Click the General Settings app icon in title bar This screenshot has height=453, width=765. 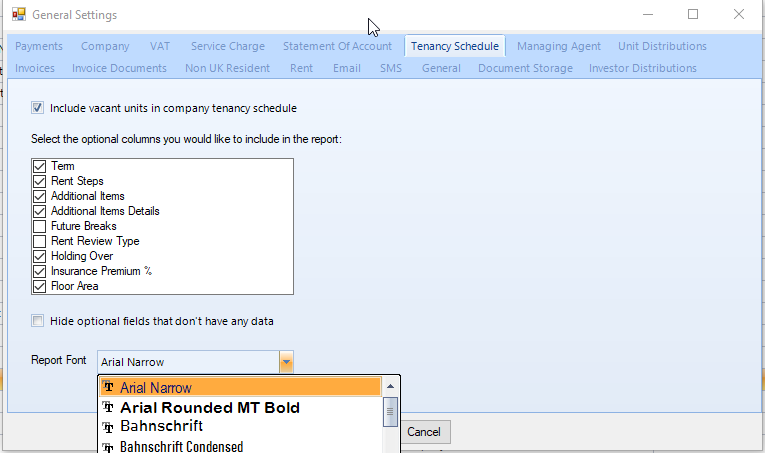pyautogui.click(x=19, y=15)
